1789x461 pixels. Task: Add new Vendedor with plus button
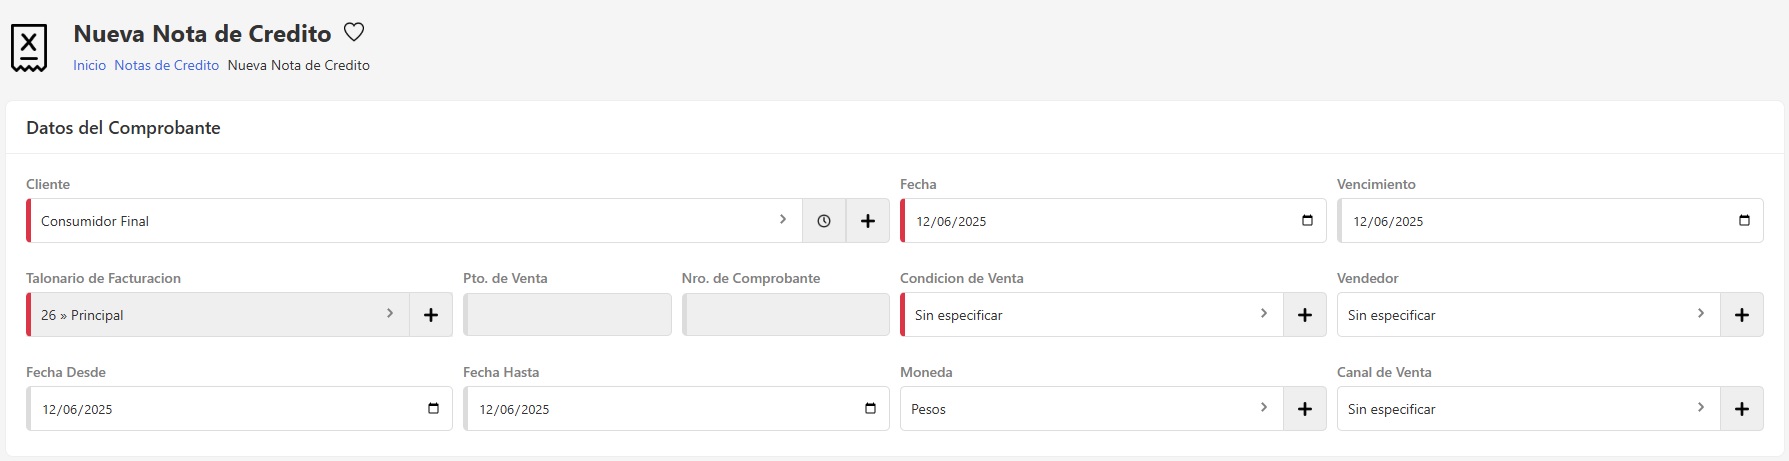click(1742, 315)
